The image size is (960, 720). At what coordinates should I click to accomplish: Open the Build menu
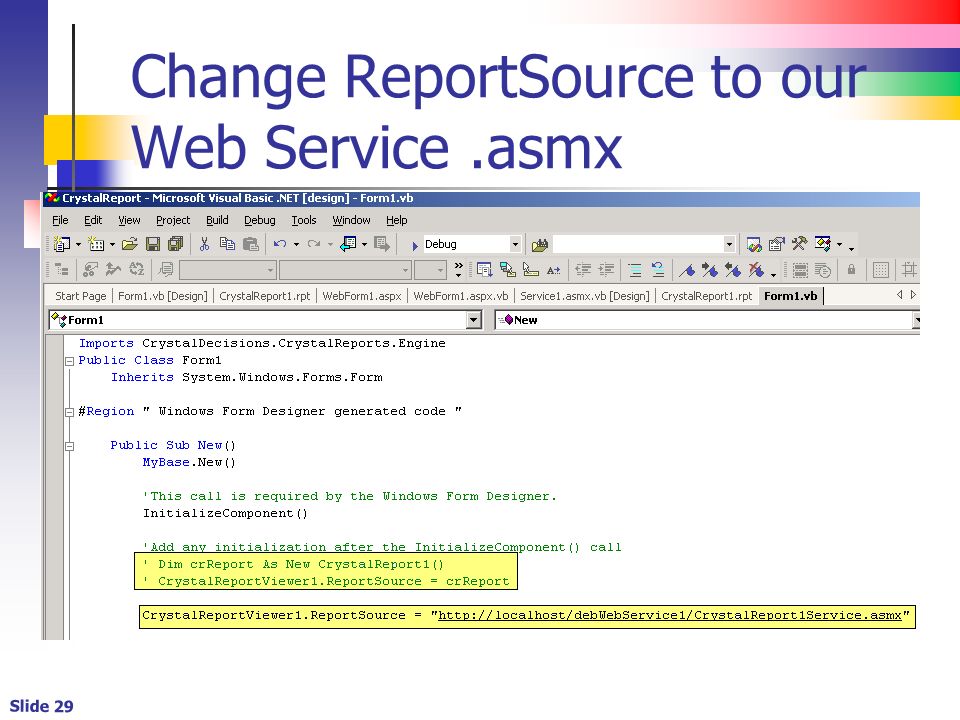(x=217, y=220)
